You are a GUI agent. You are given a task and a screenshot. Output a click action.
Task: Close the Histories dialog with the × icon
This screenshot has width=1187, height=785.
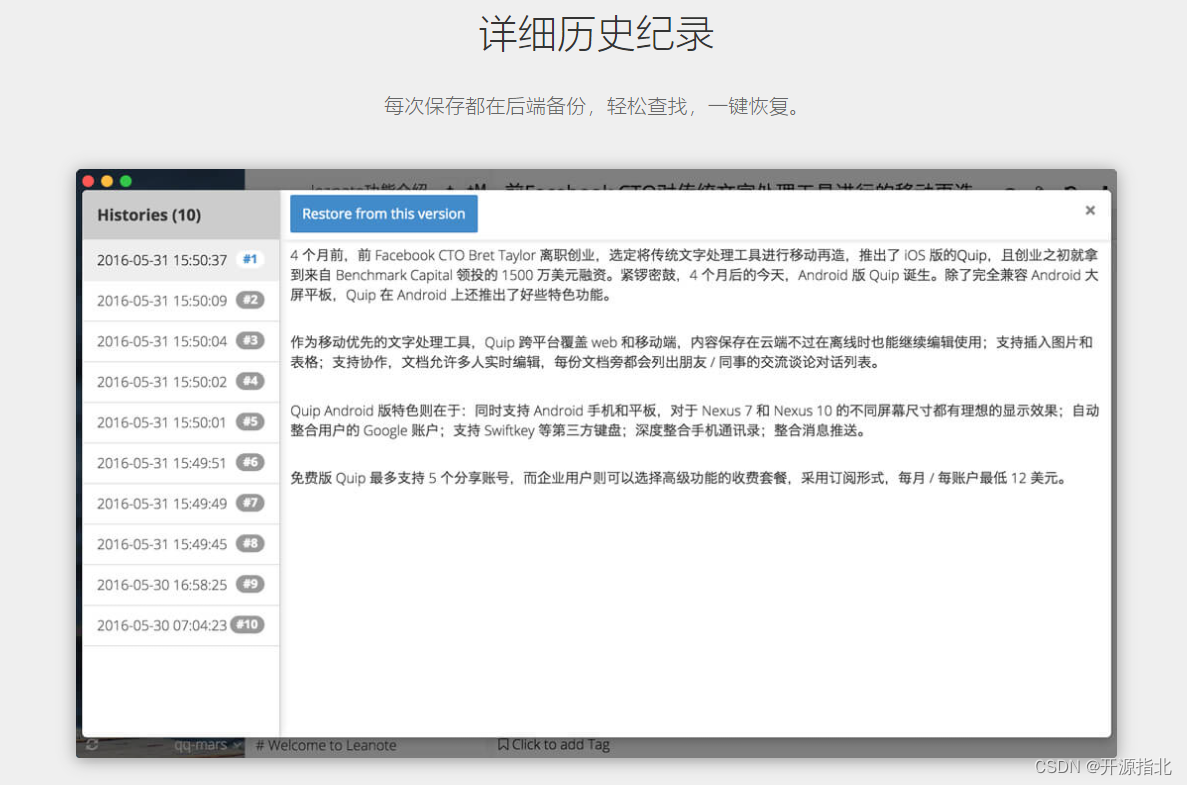coord(1090,210)
